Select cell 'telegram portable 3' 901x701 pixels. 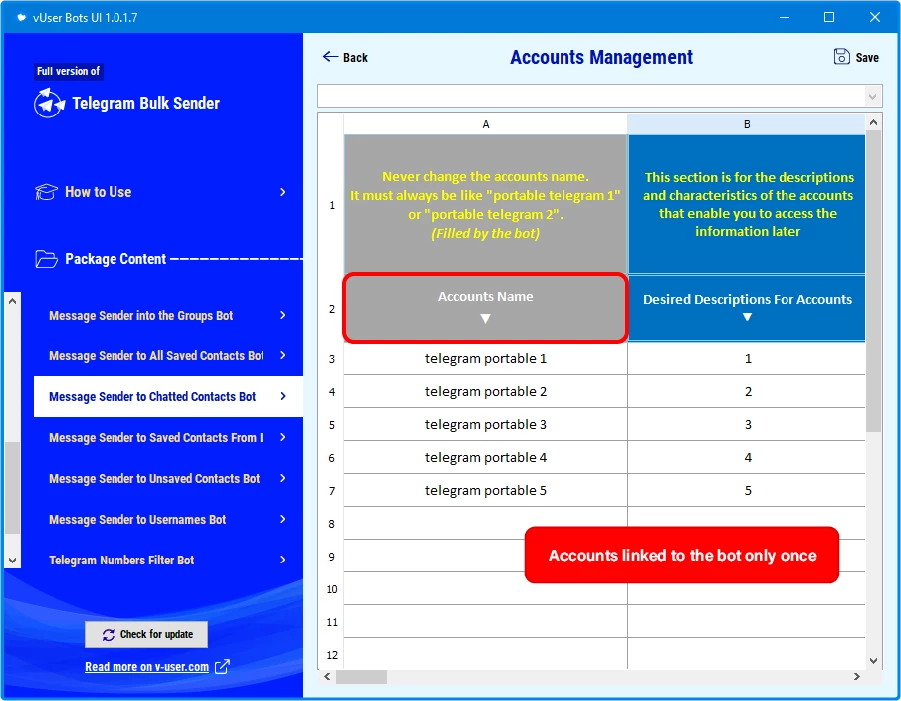pos(486,425)
